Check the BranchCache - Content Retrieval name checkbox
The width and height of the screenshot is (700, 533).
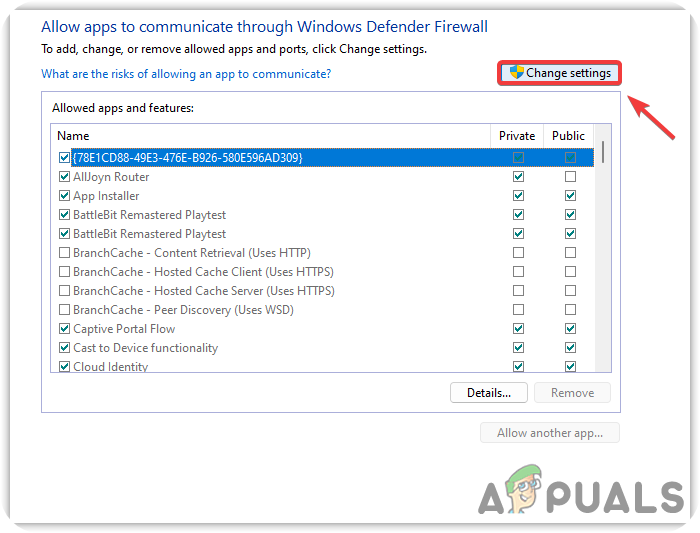[64, 253]
